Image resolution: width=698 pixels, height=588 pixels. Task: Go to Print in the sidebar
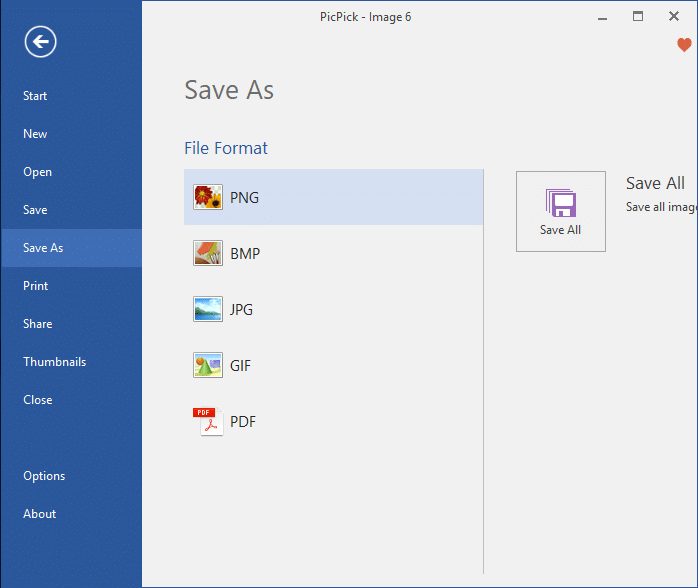35,286
